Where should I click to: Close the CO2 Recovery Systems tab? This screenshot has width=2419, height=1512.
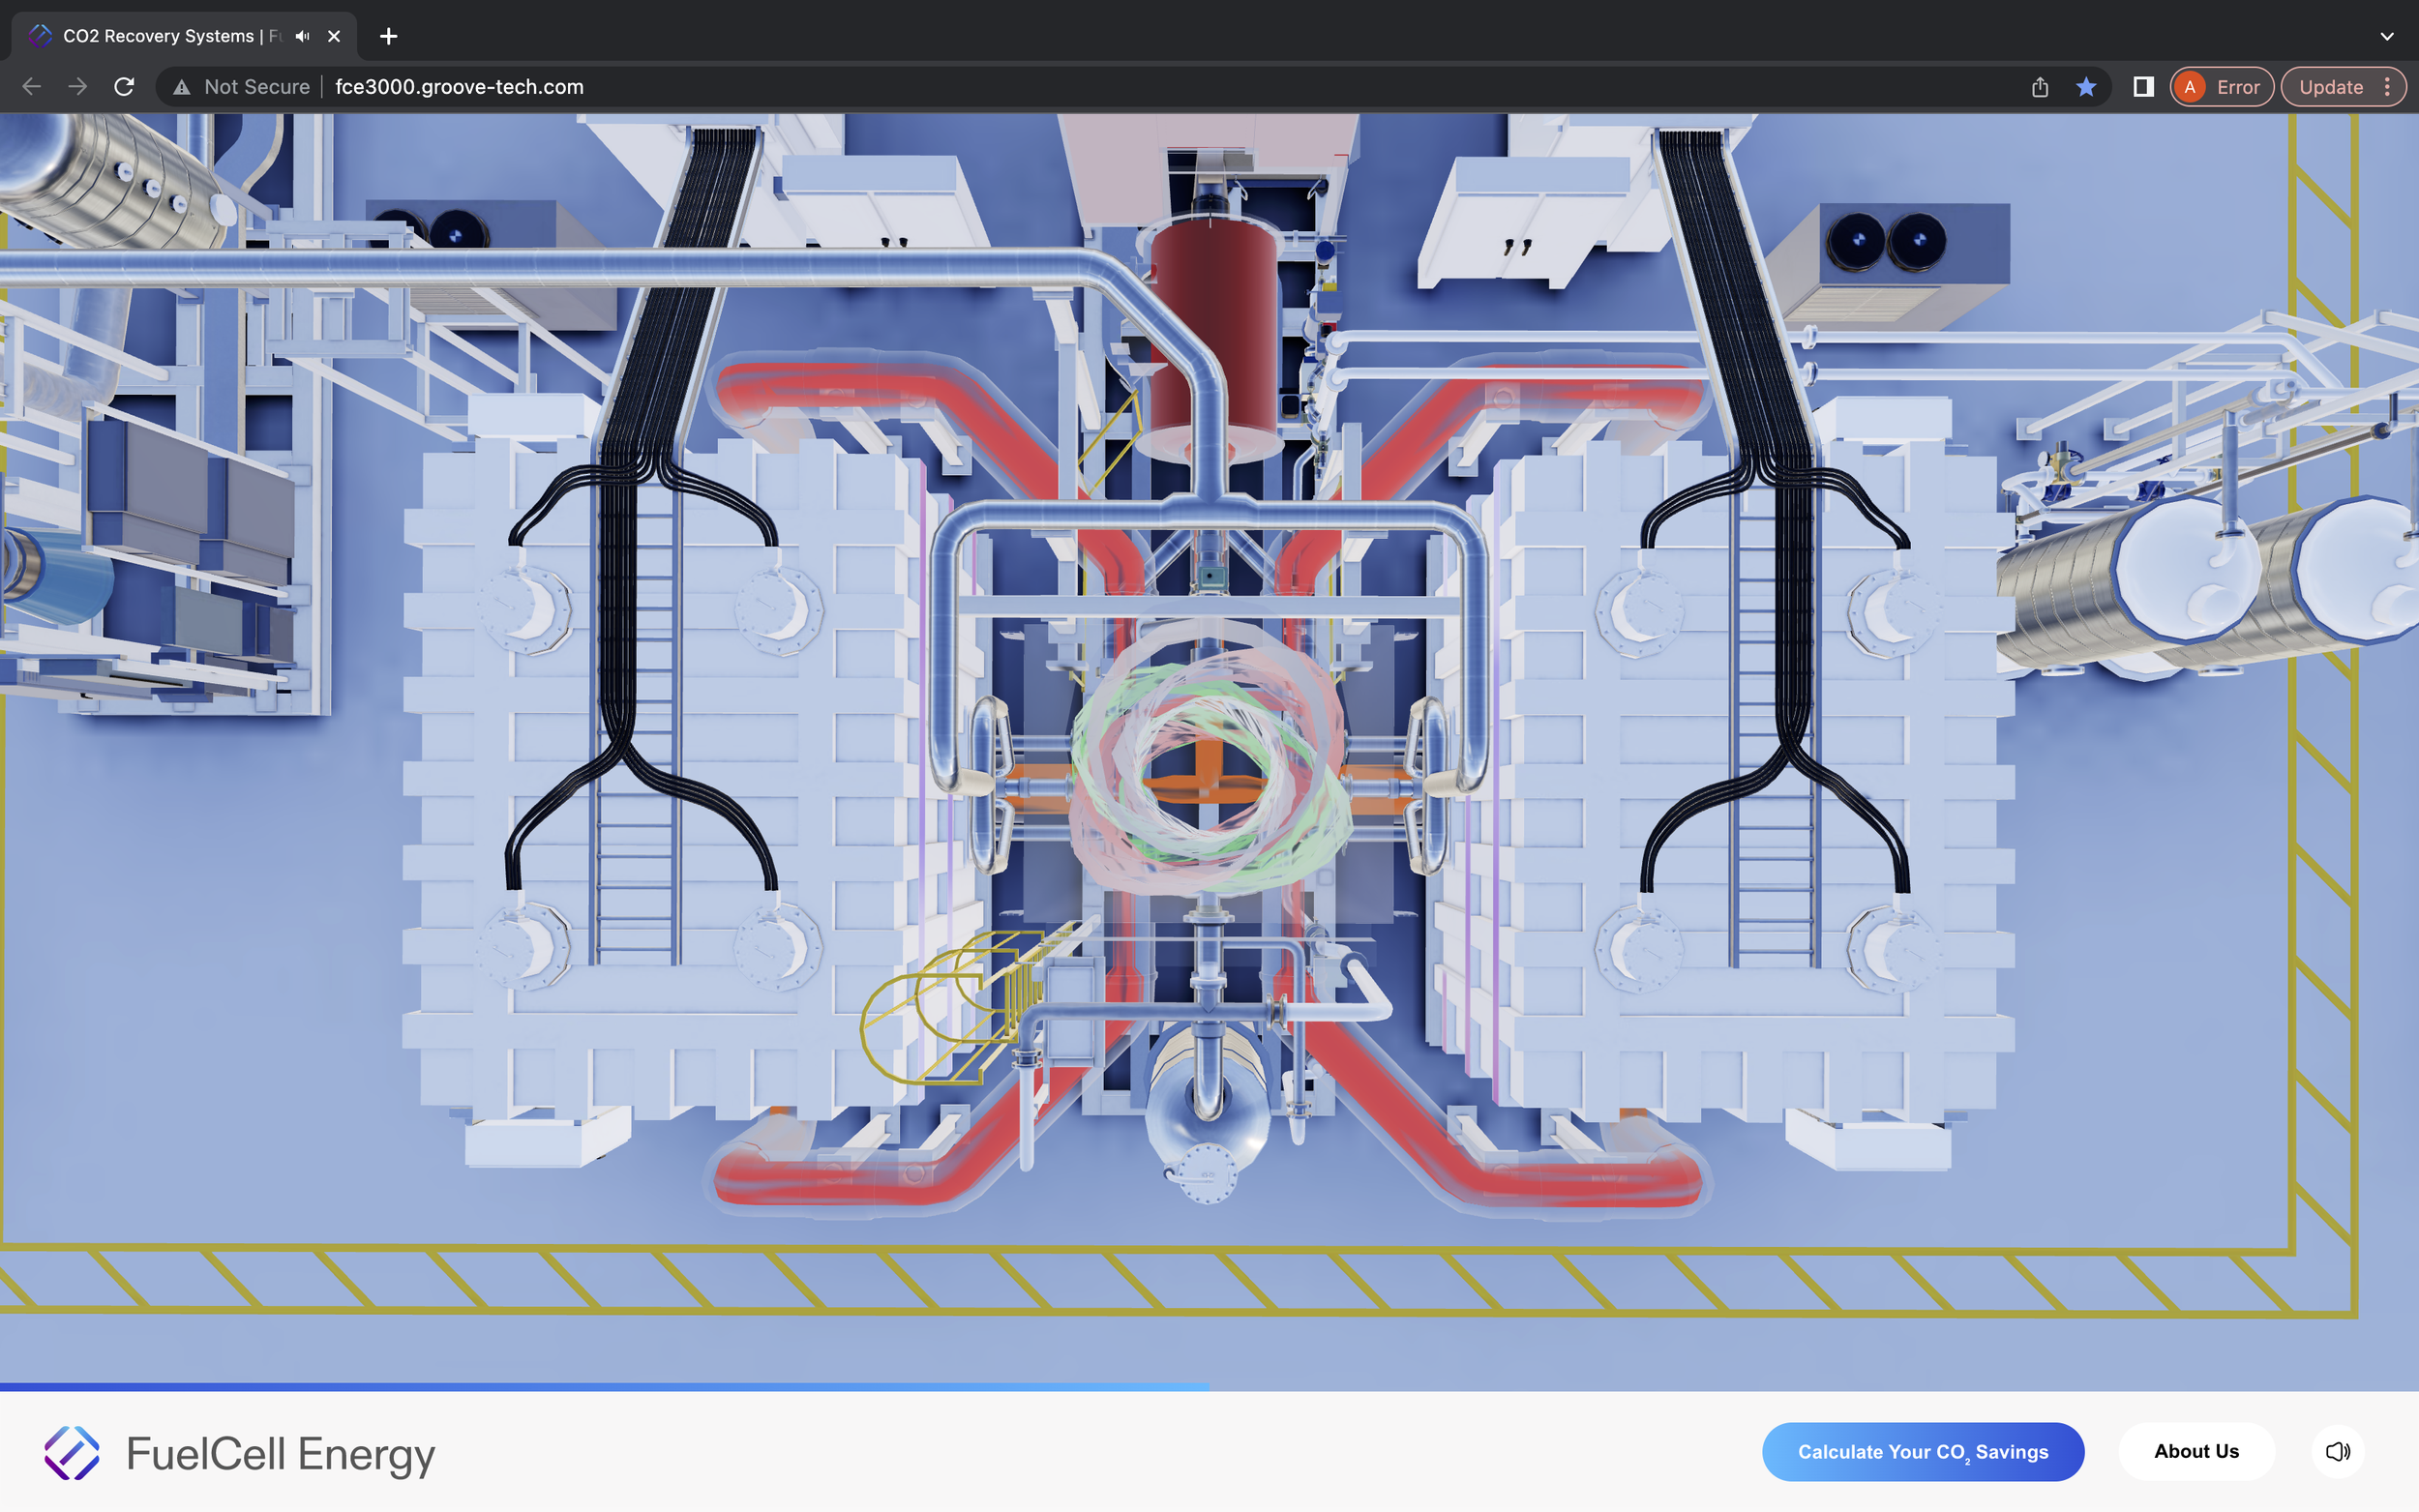click(334, 36)
